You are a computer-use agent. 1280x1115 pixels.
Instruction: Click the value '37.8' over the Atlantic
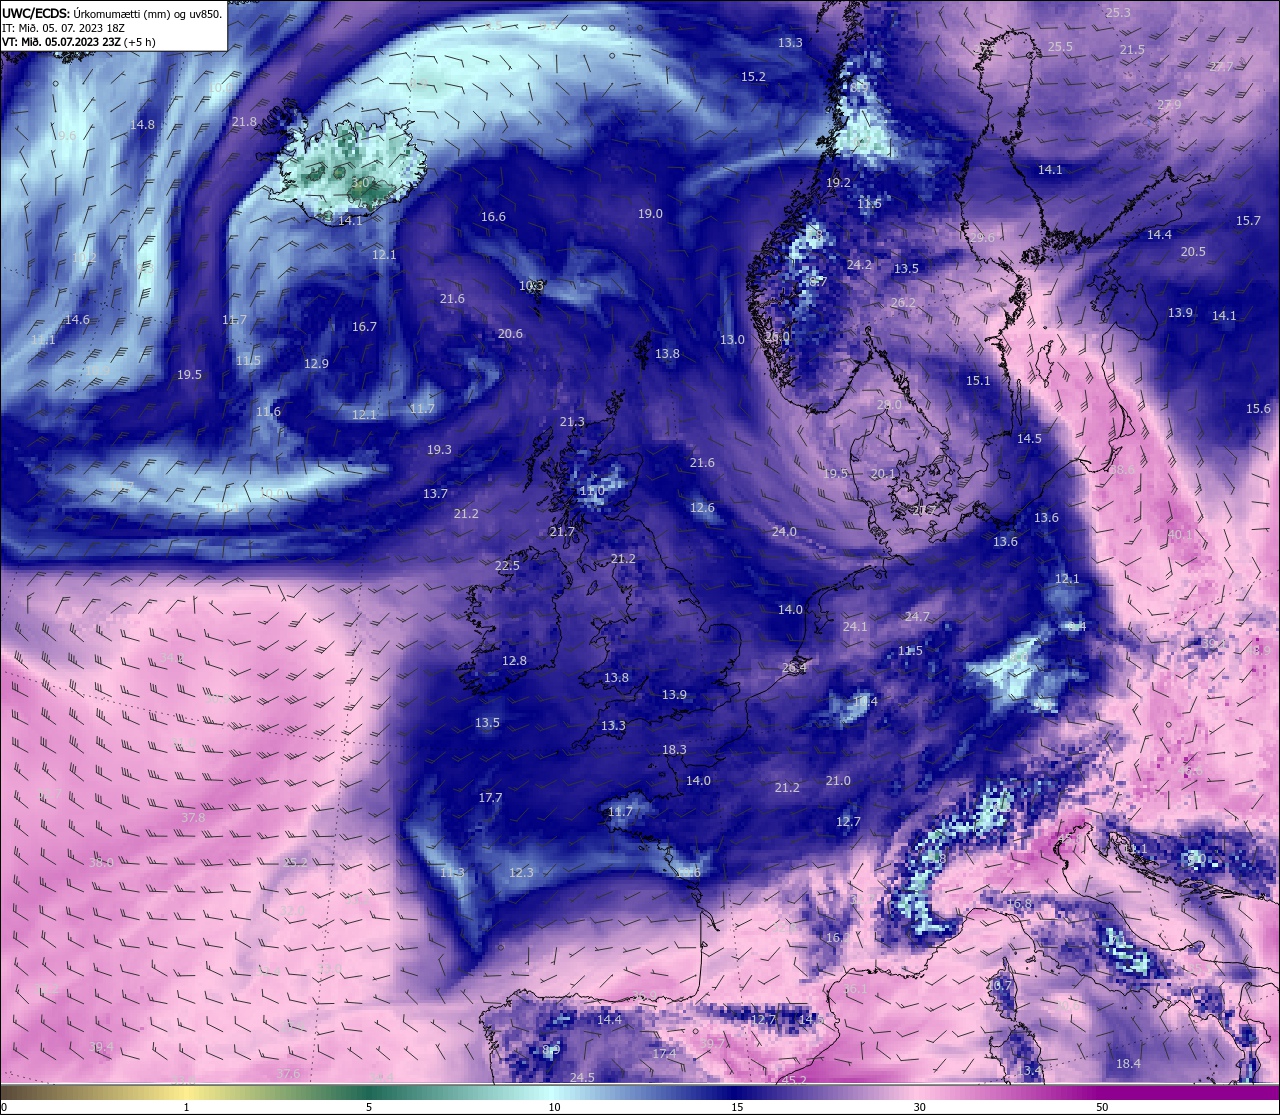coord(193,818)
